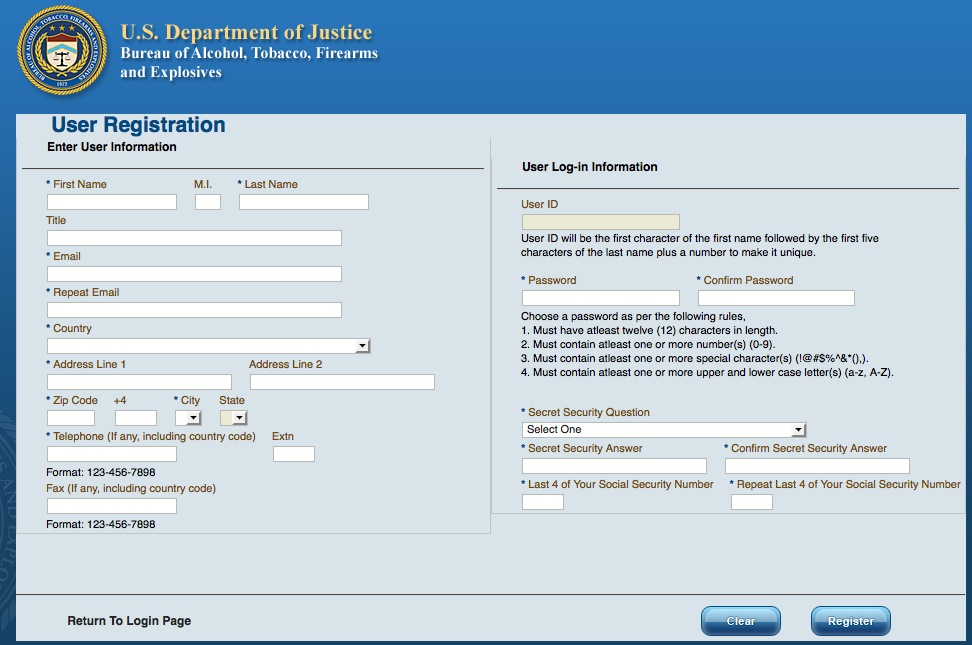972x645 pixels.
Task: Click the ATF bureau seal logo
Action: (x=62, y=50)
